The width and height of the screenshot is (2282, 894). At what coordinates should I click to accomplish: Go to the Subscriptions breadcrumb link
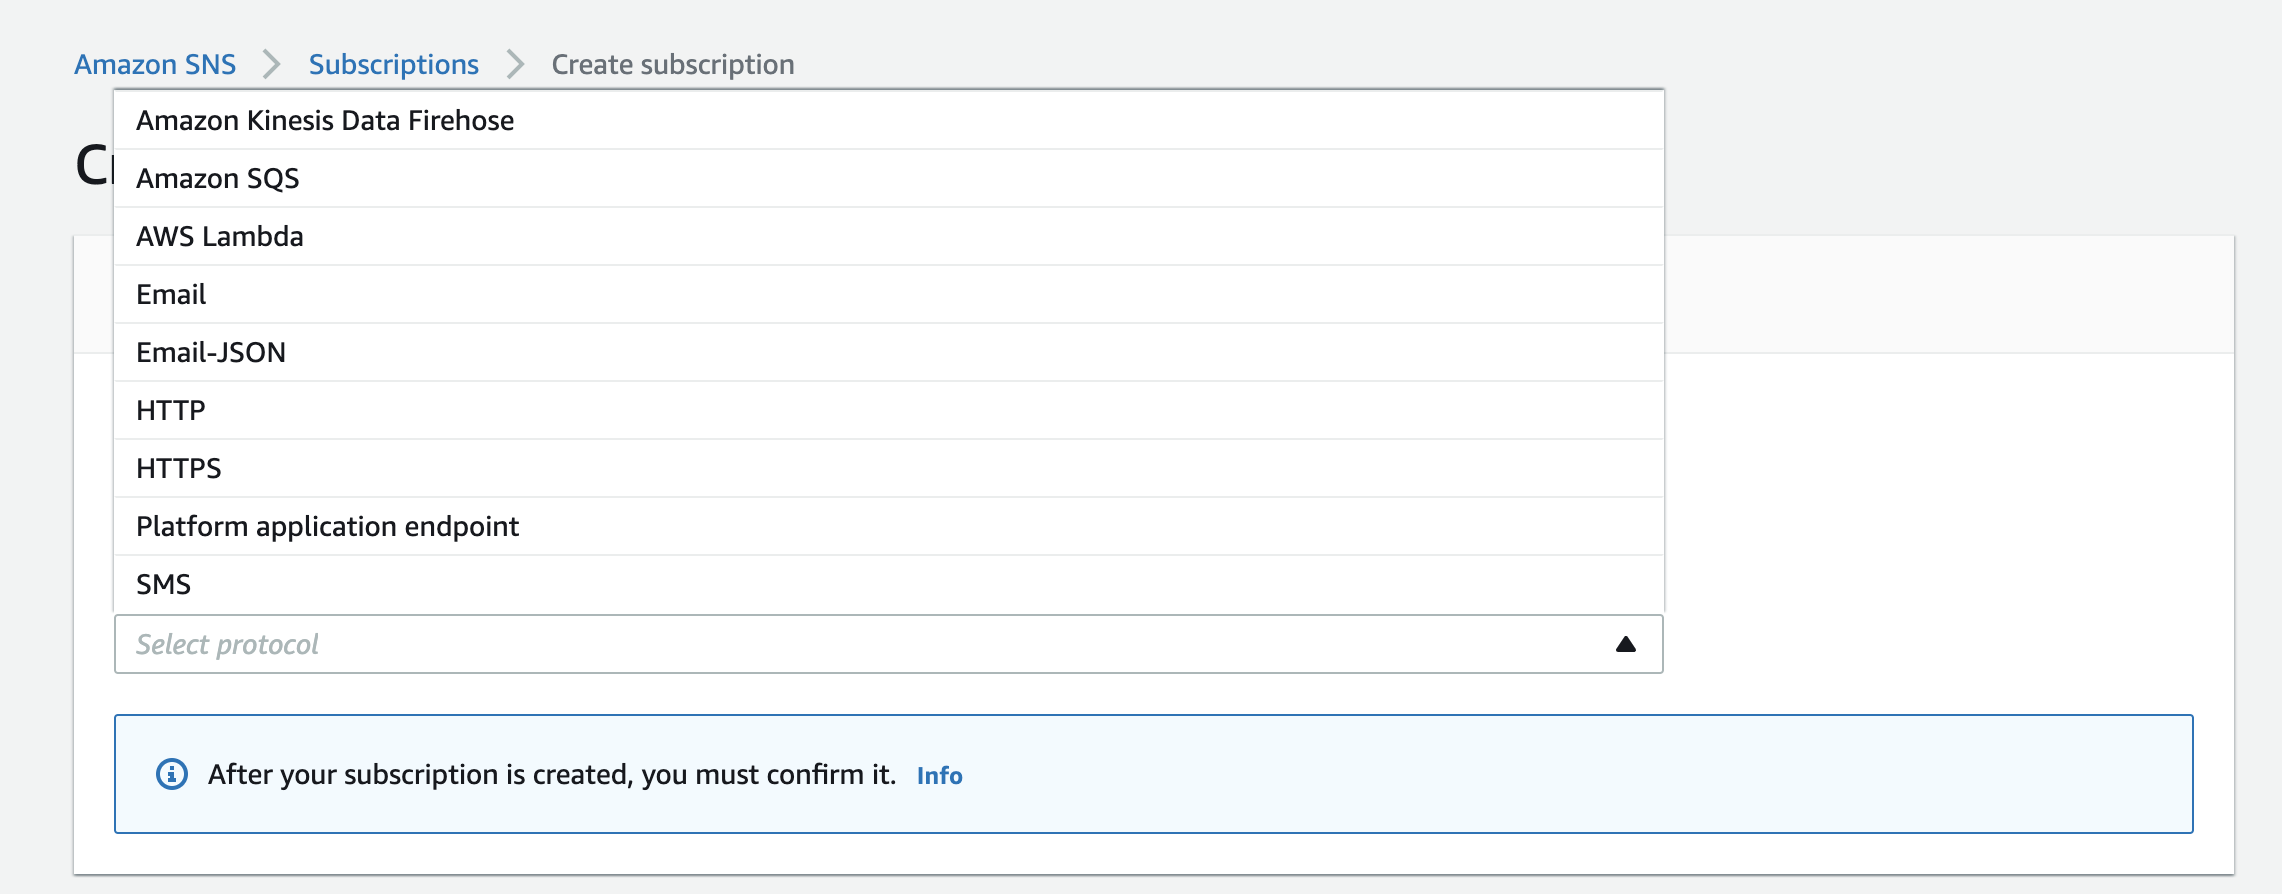393,64
